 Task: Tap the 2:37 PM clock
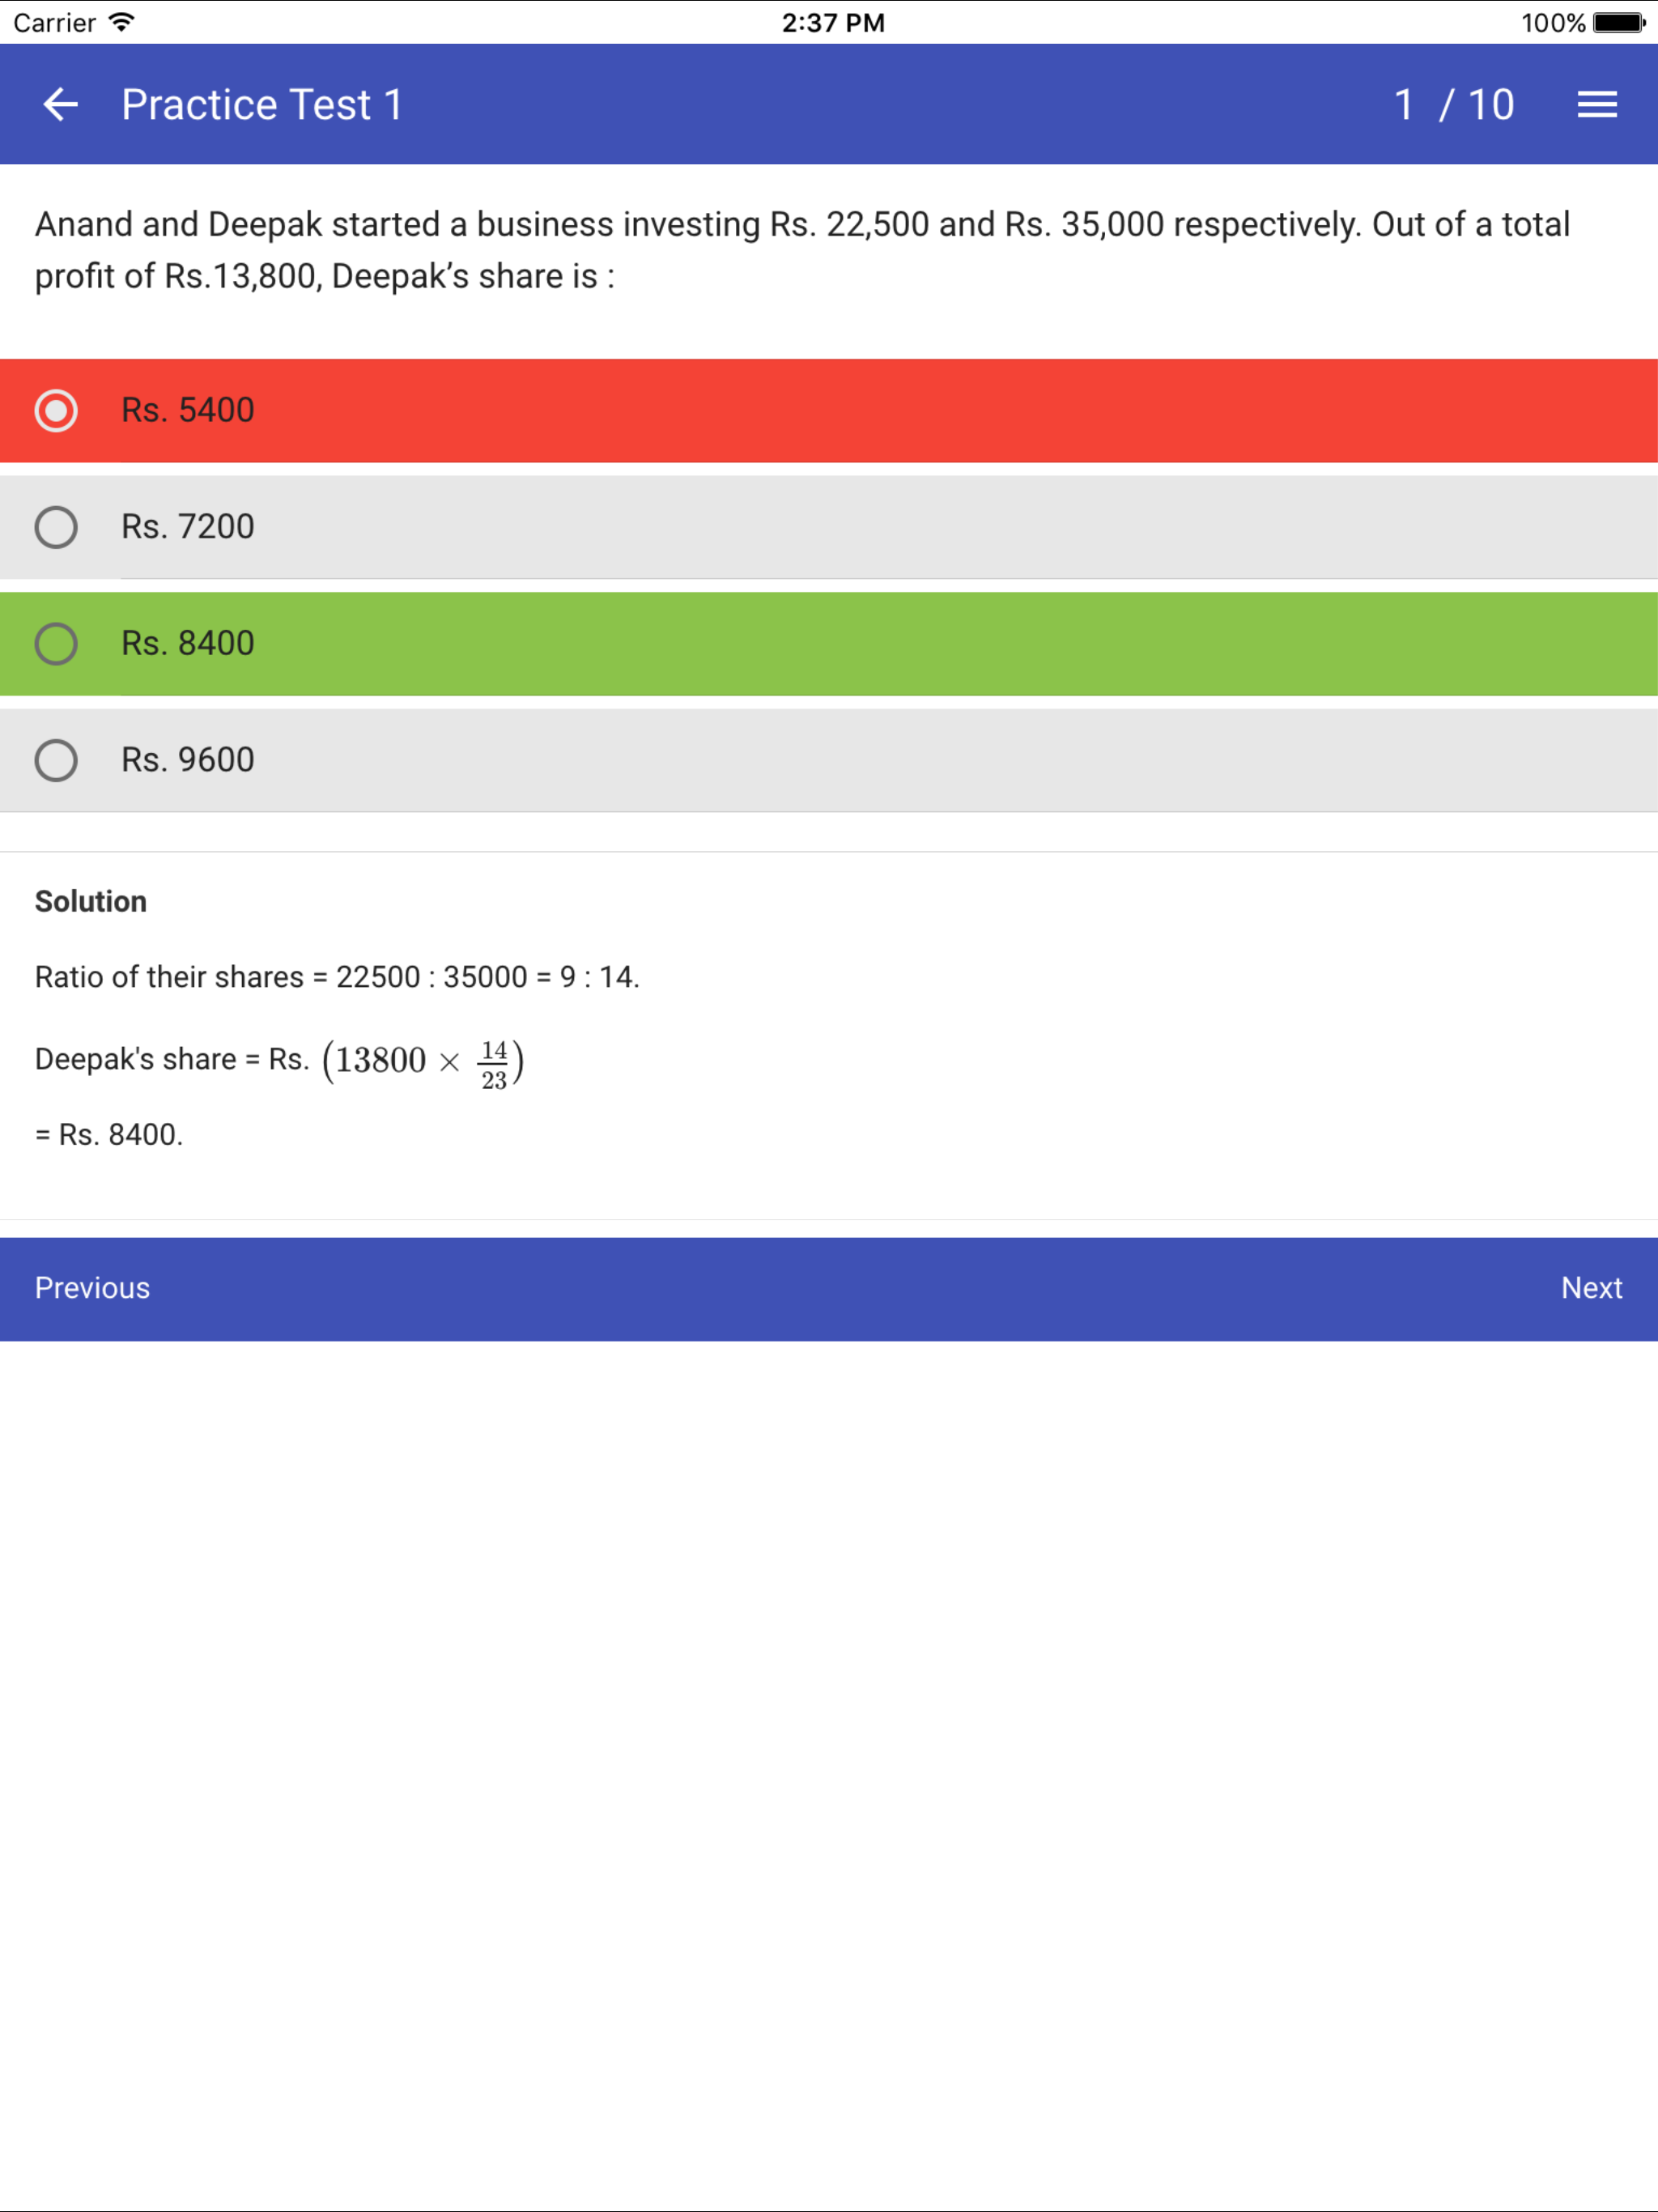point(833,22)
